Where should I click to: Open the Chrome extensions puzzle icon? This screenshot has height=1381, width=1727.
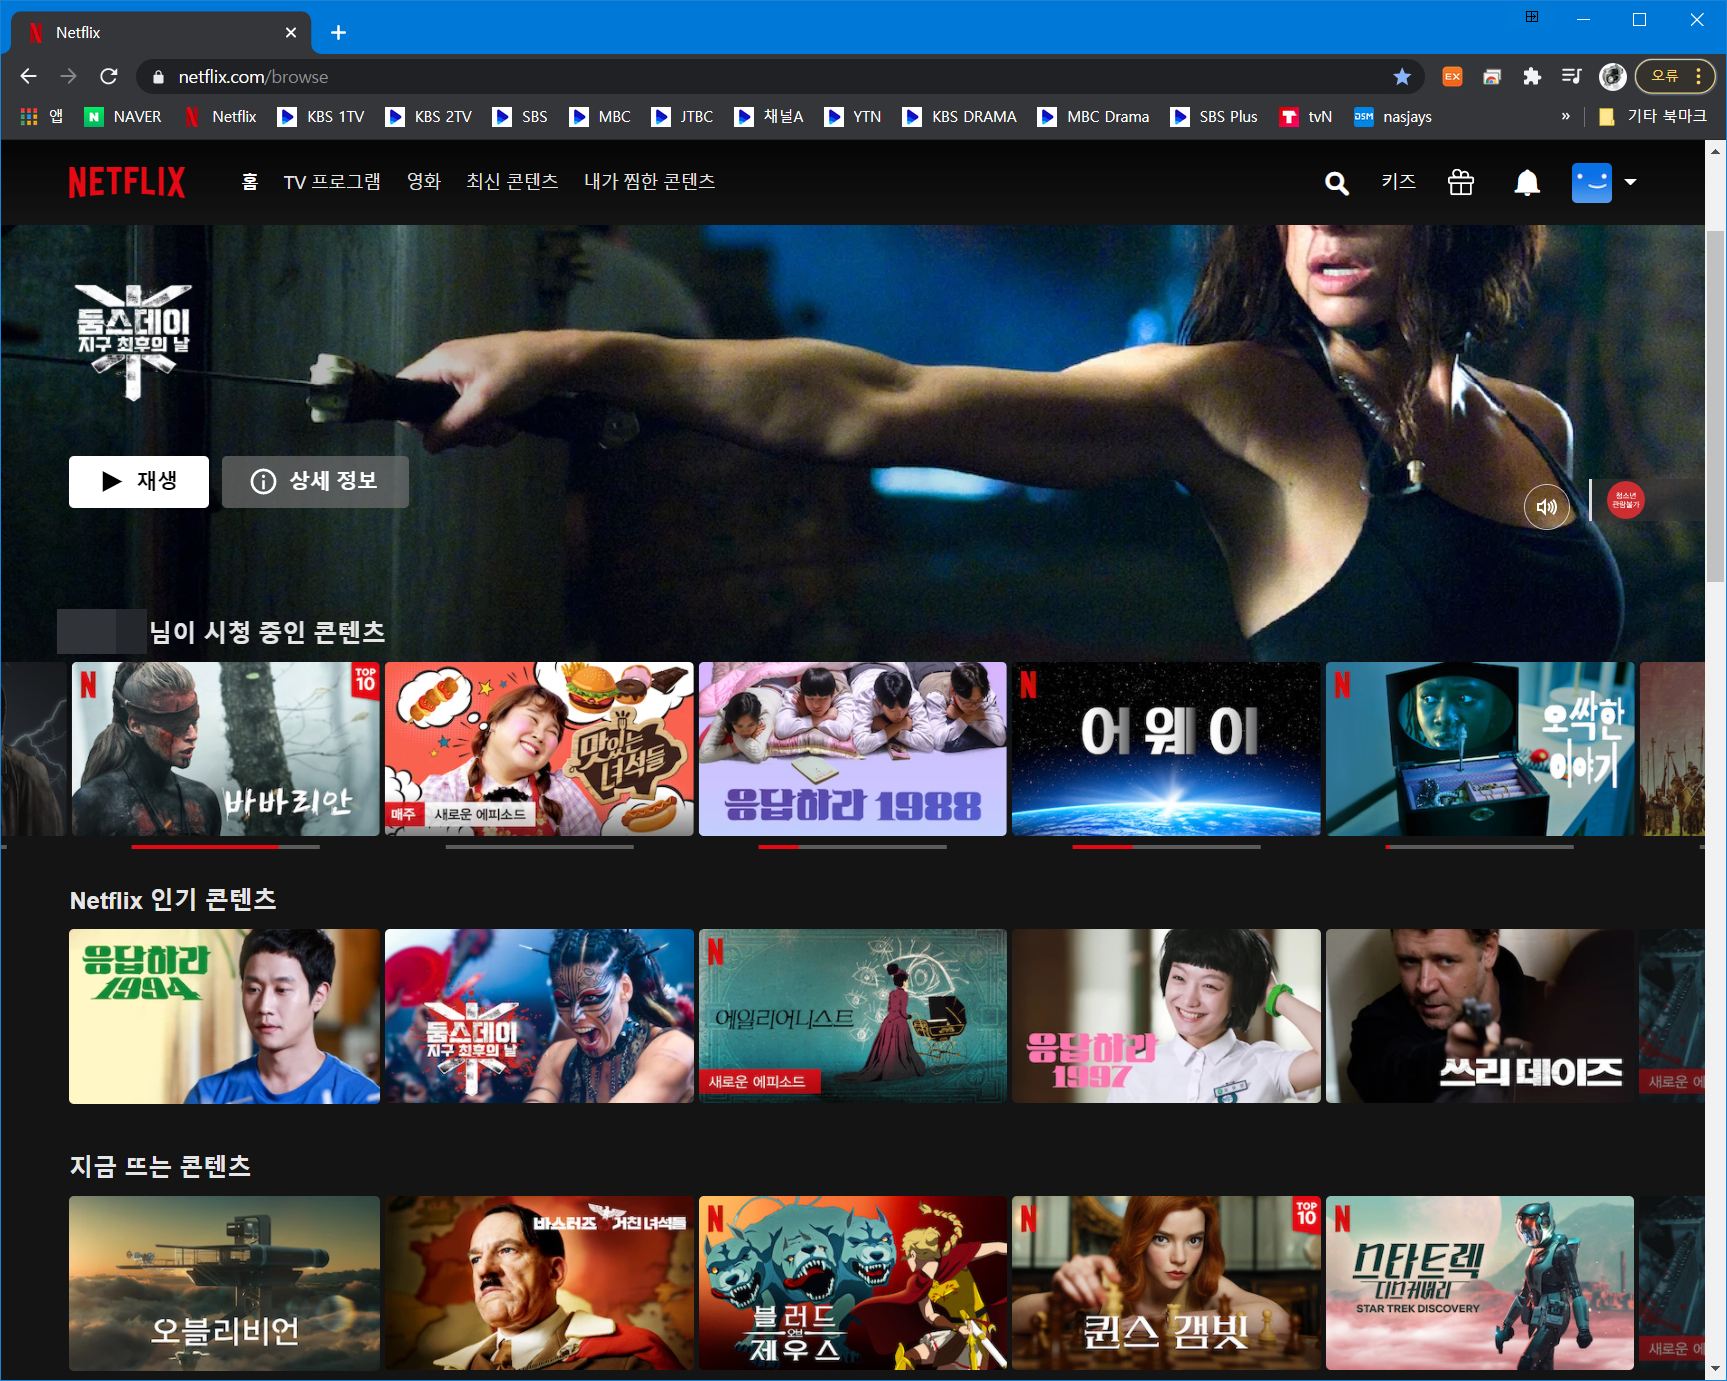pyautogui.click(x=1531, y=76)
